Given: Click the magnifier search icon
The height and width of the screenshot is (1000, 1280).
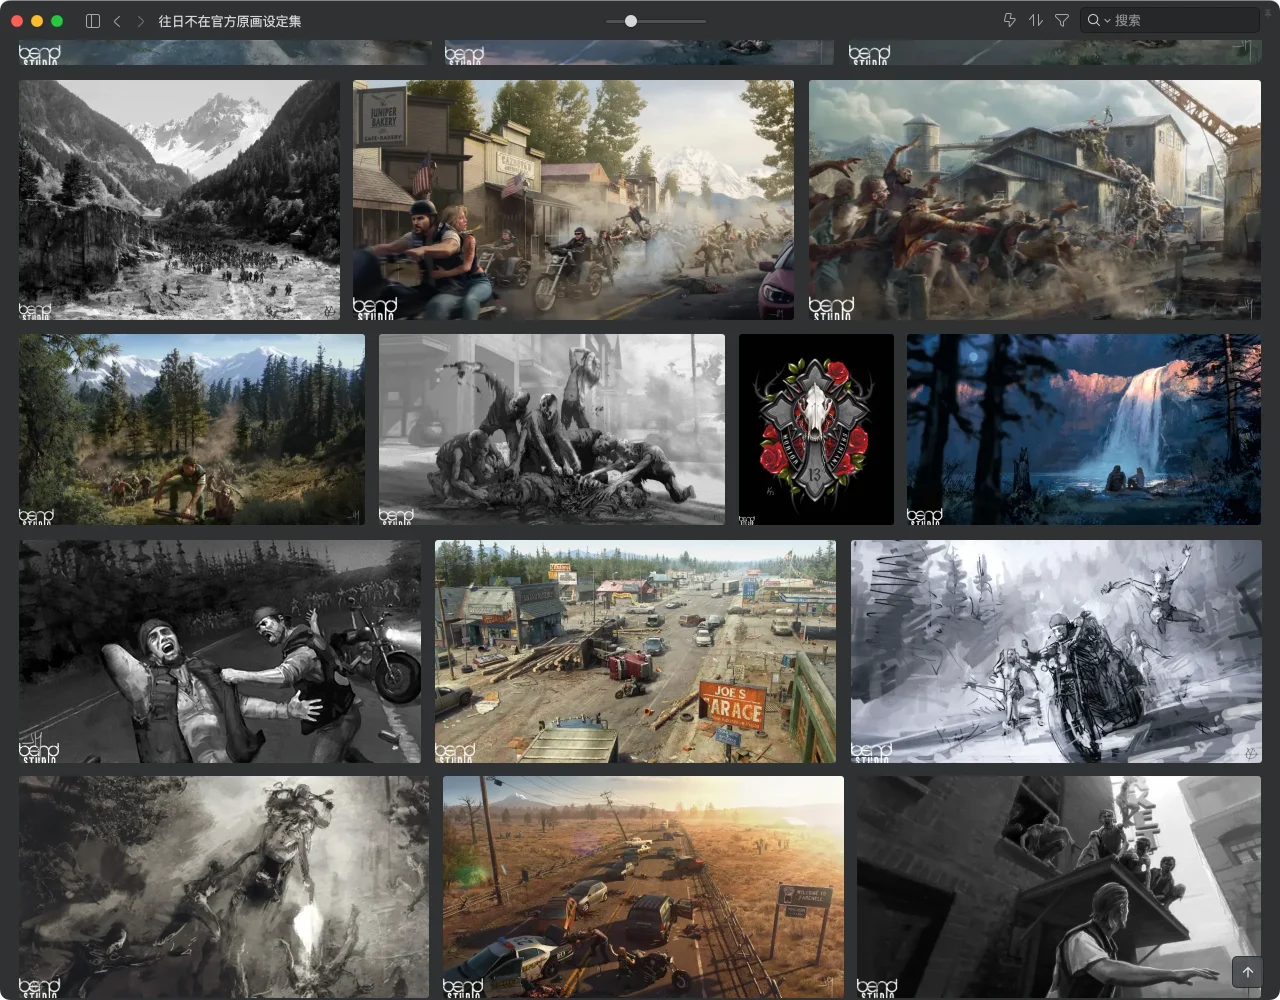Looking at the screenshot, I should [1094, 20].
